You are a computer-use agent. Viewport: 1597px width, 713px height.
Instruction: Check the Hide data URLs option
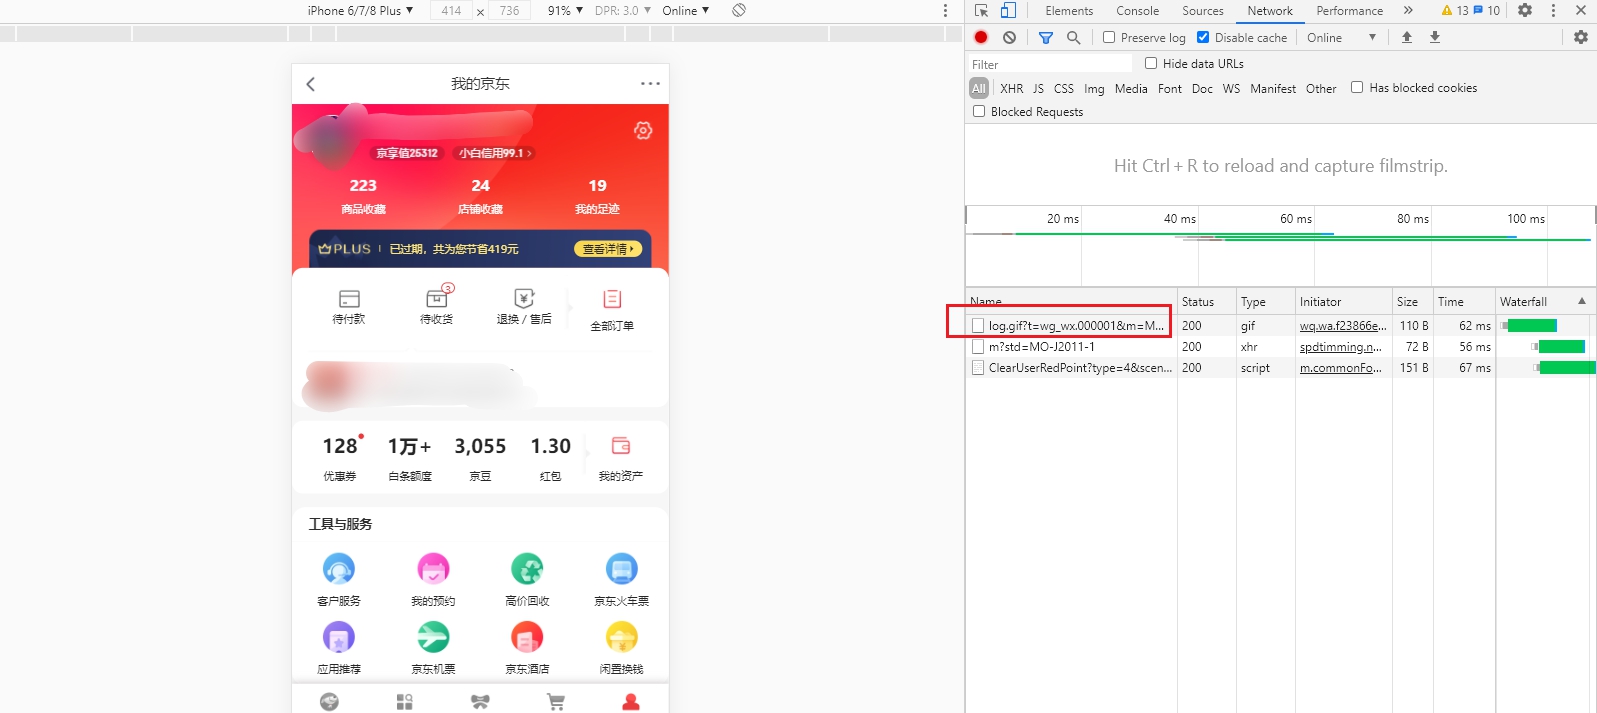point(1151,63)
